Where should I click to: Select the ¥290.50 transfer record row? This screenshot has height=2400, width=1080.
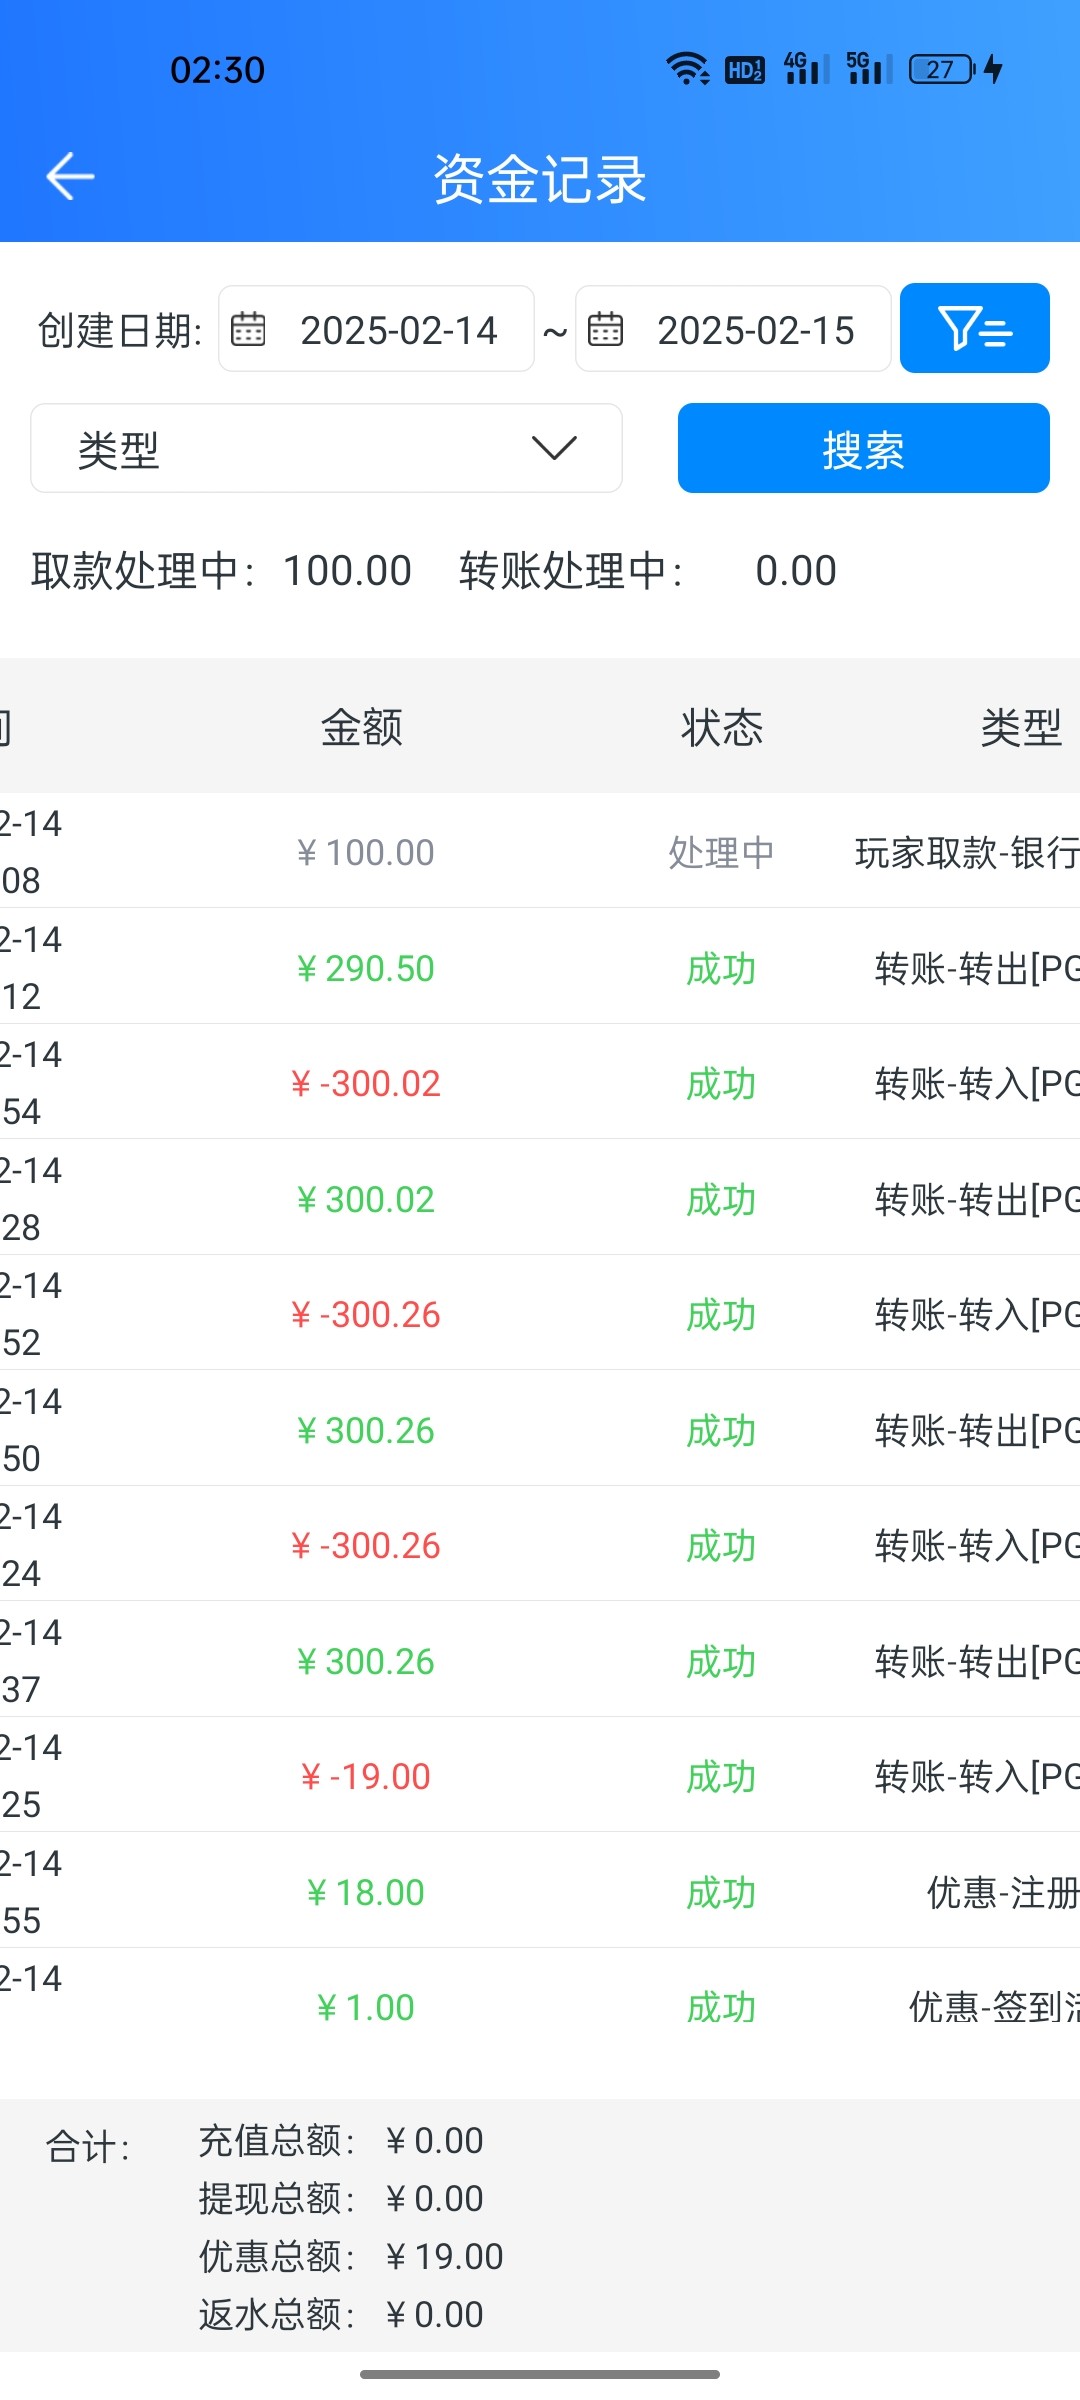click(540, 968)
